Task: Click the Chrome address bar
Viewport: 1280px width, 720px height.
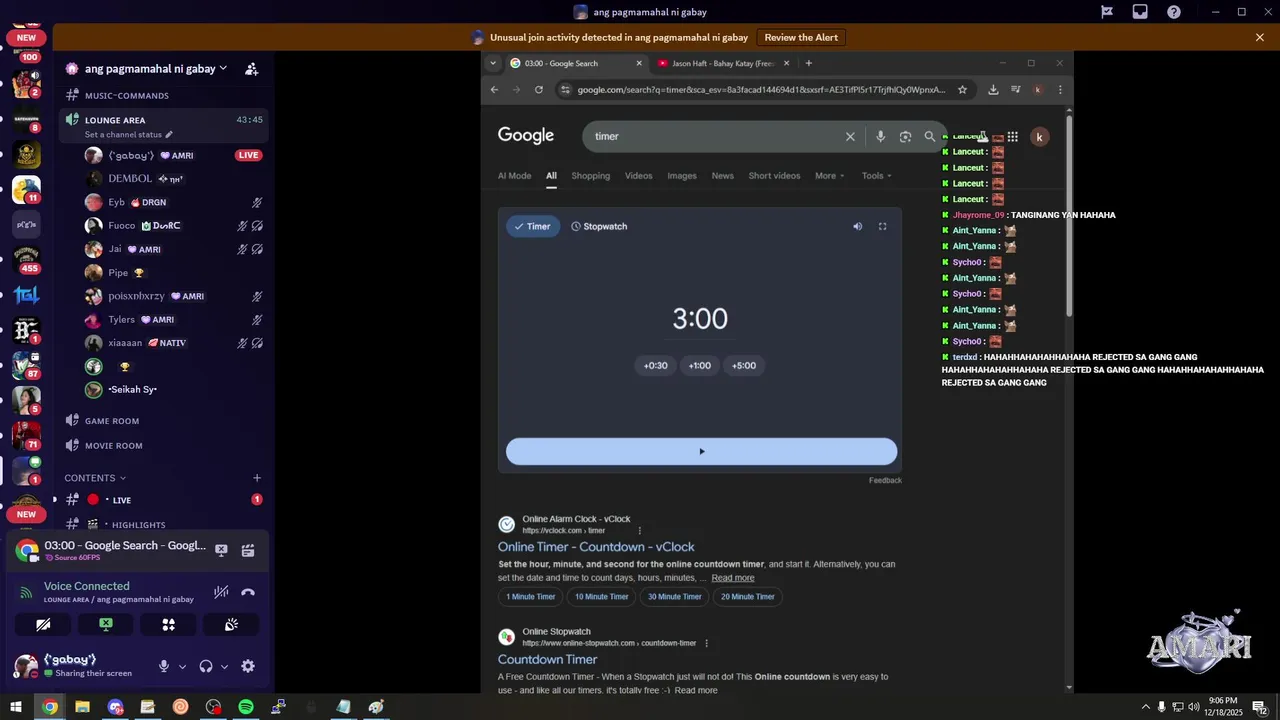Action: point(760,89)
